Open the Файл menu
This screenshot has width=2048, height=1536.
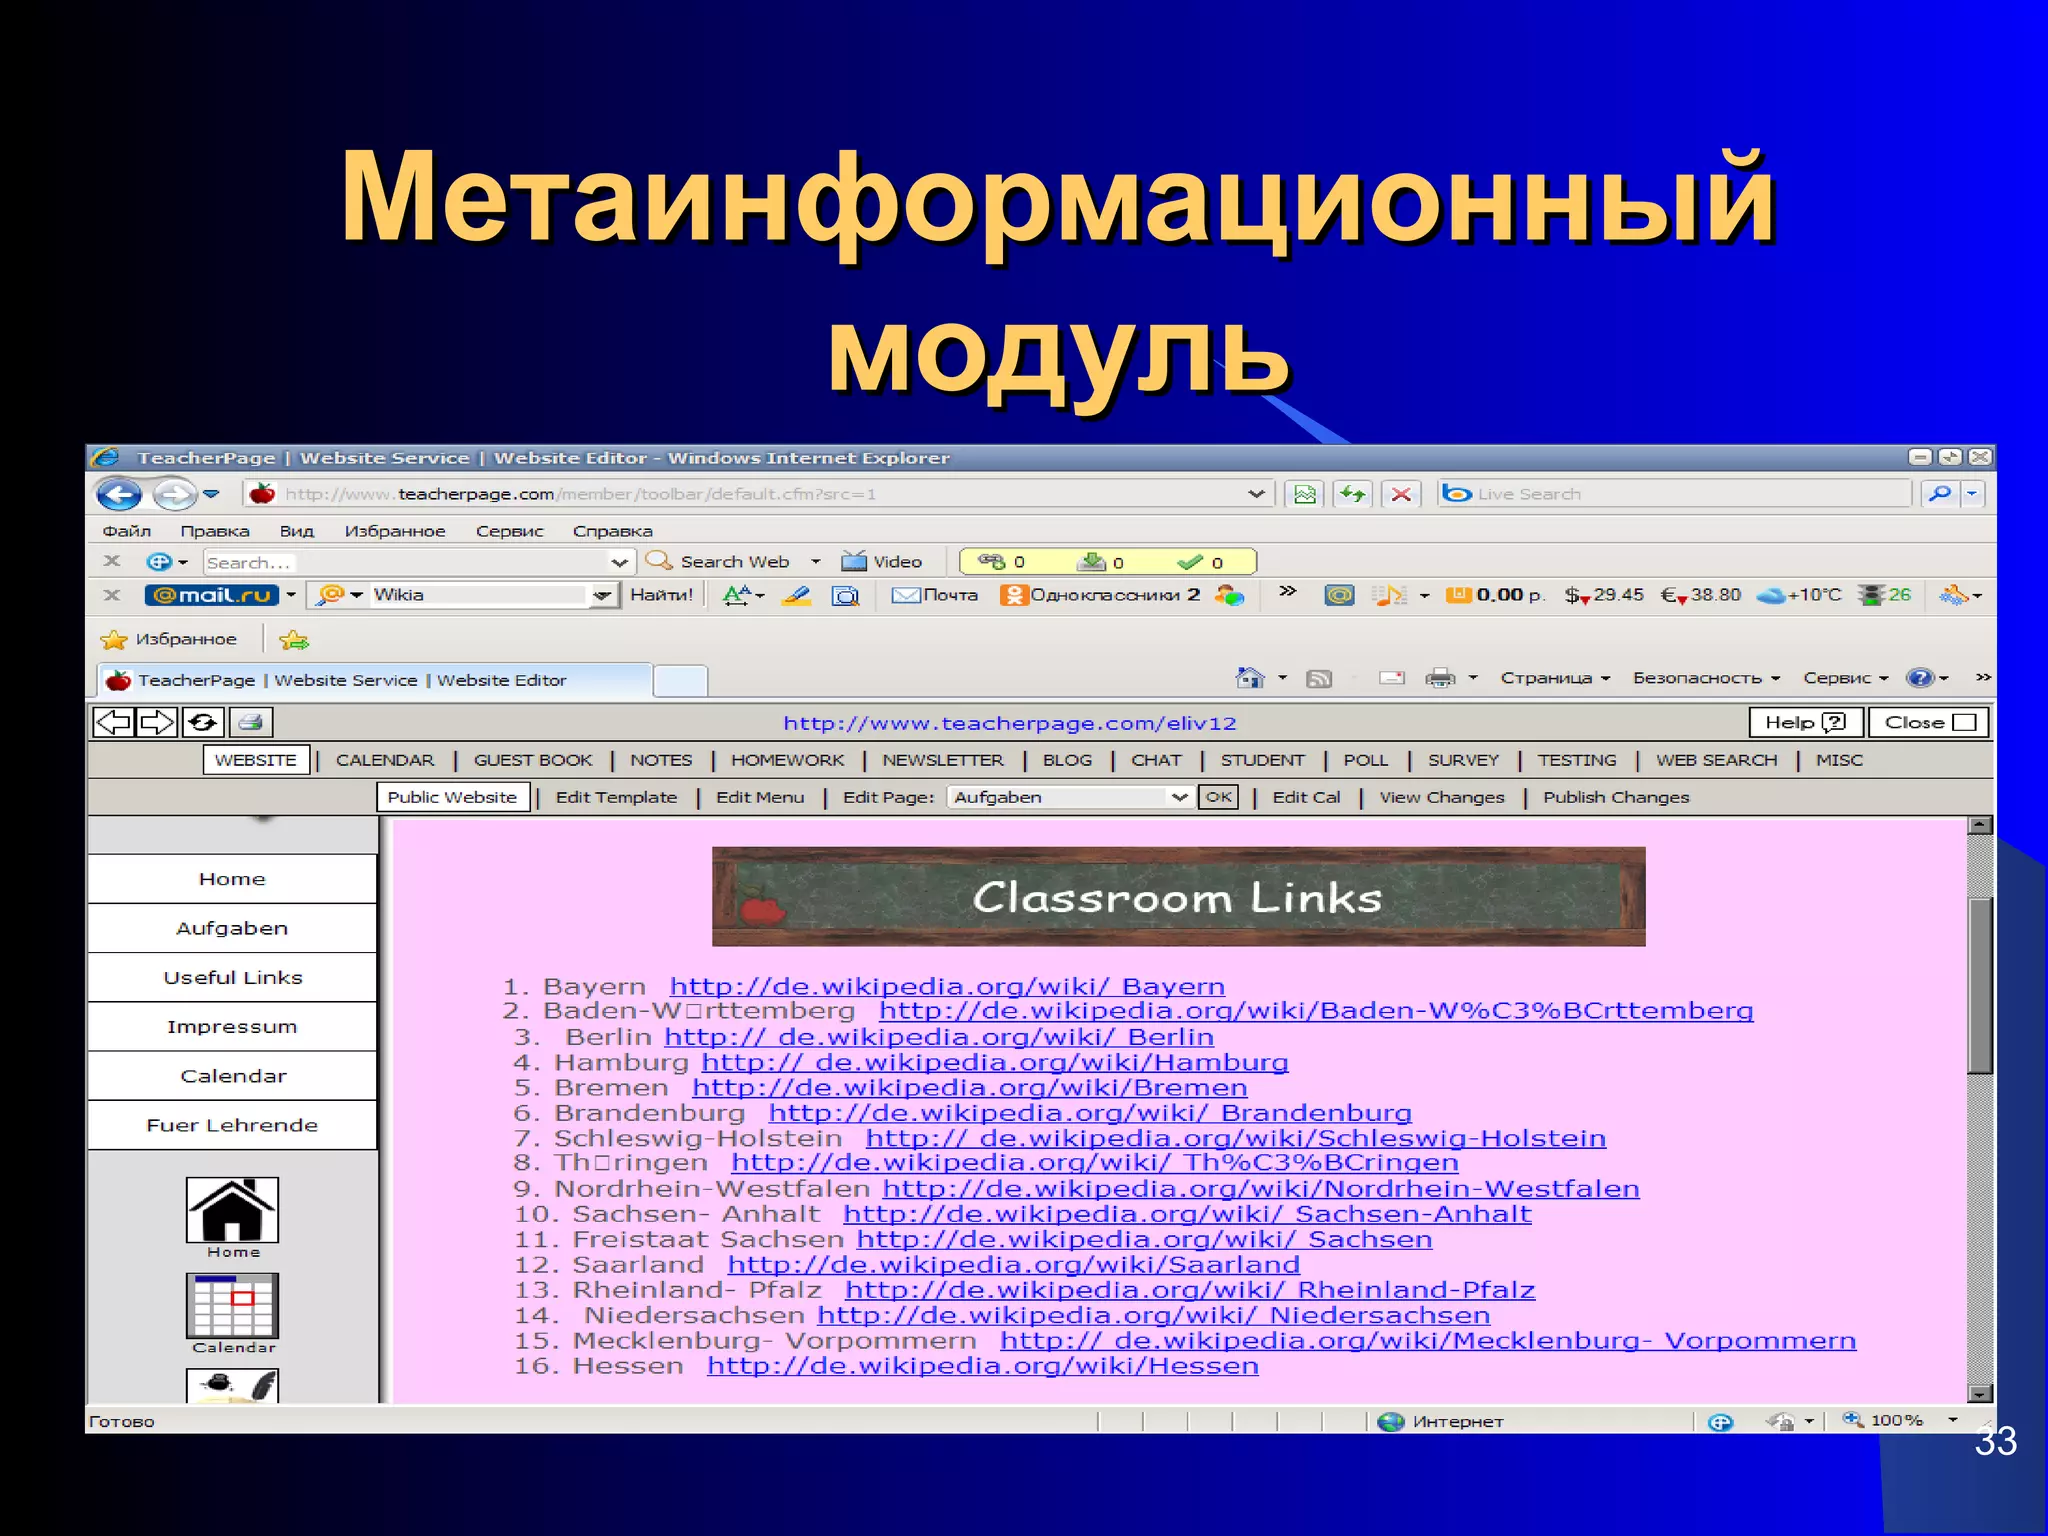tap(126, 531)
